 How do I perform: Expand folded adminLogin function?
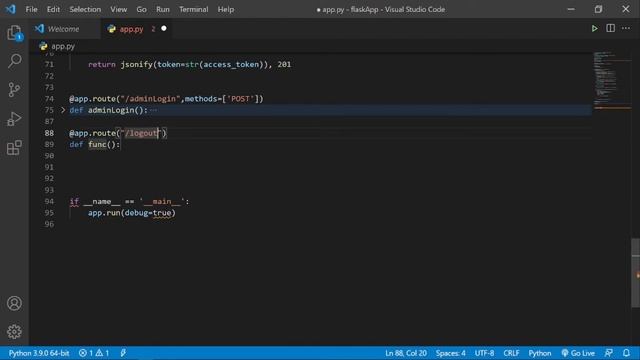click(63, 110)
